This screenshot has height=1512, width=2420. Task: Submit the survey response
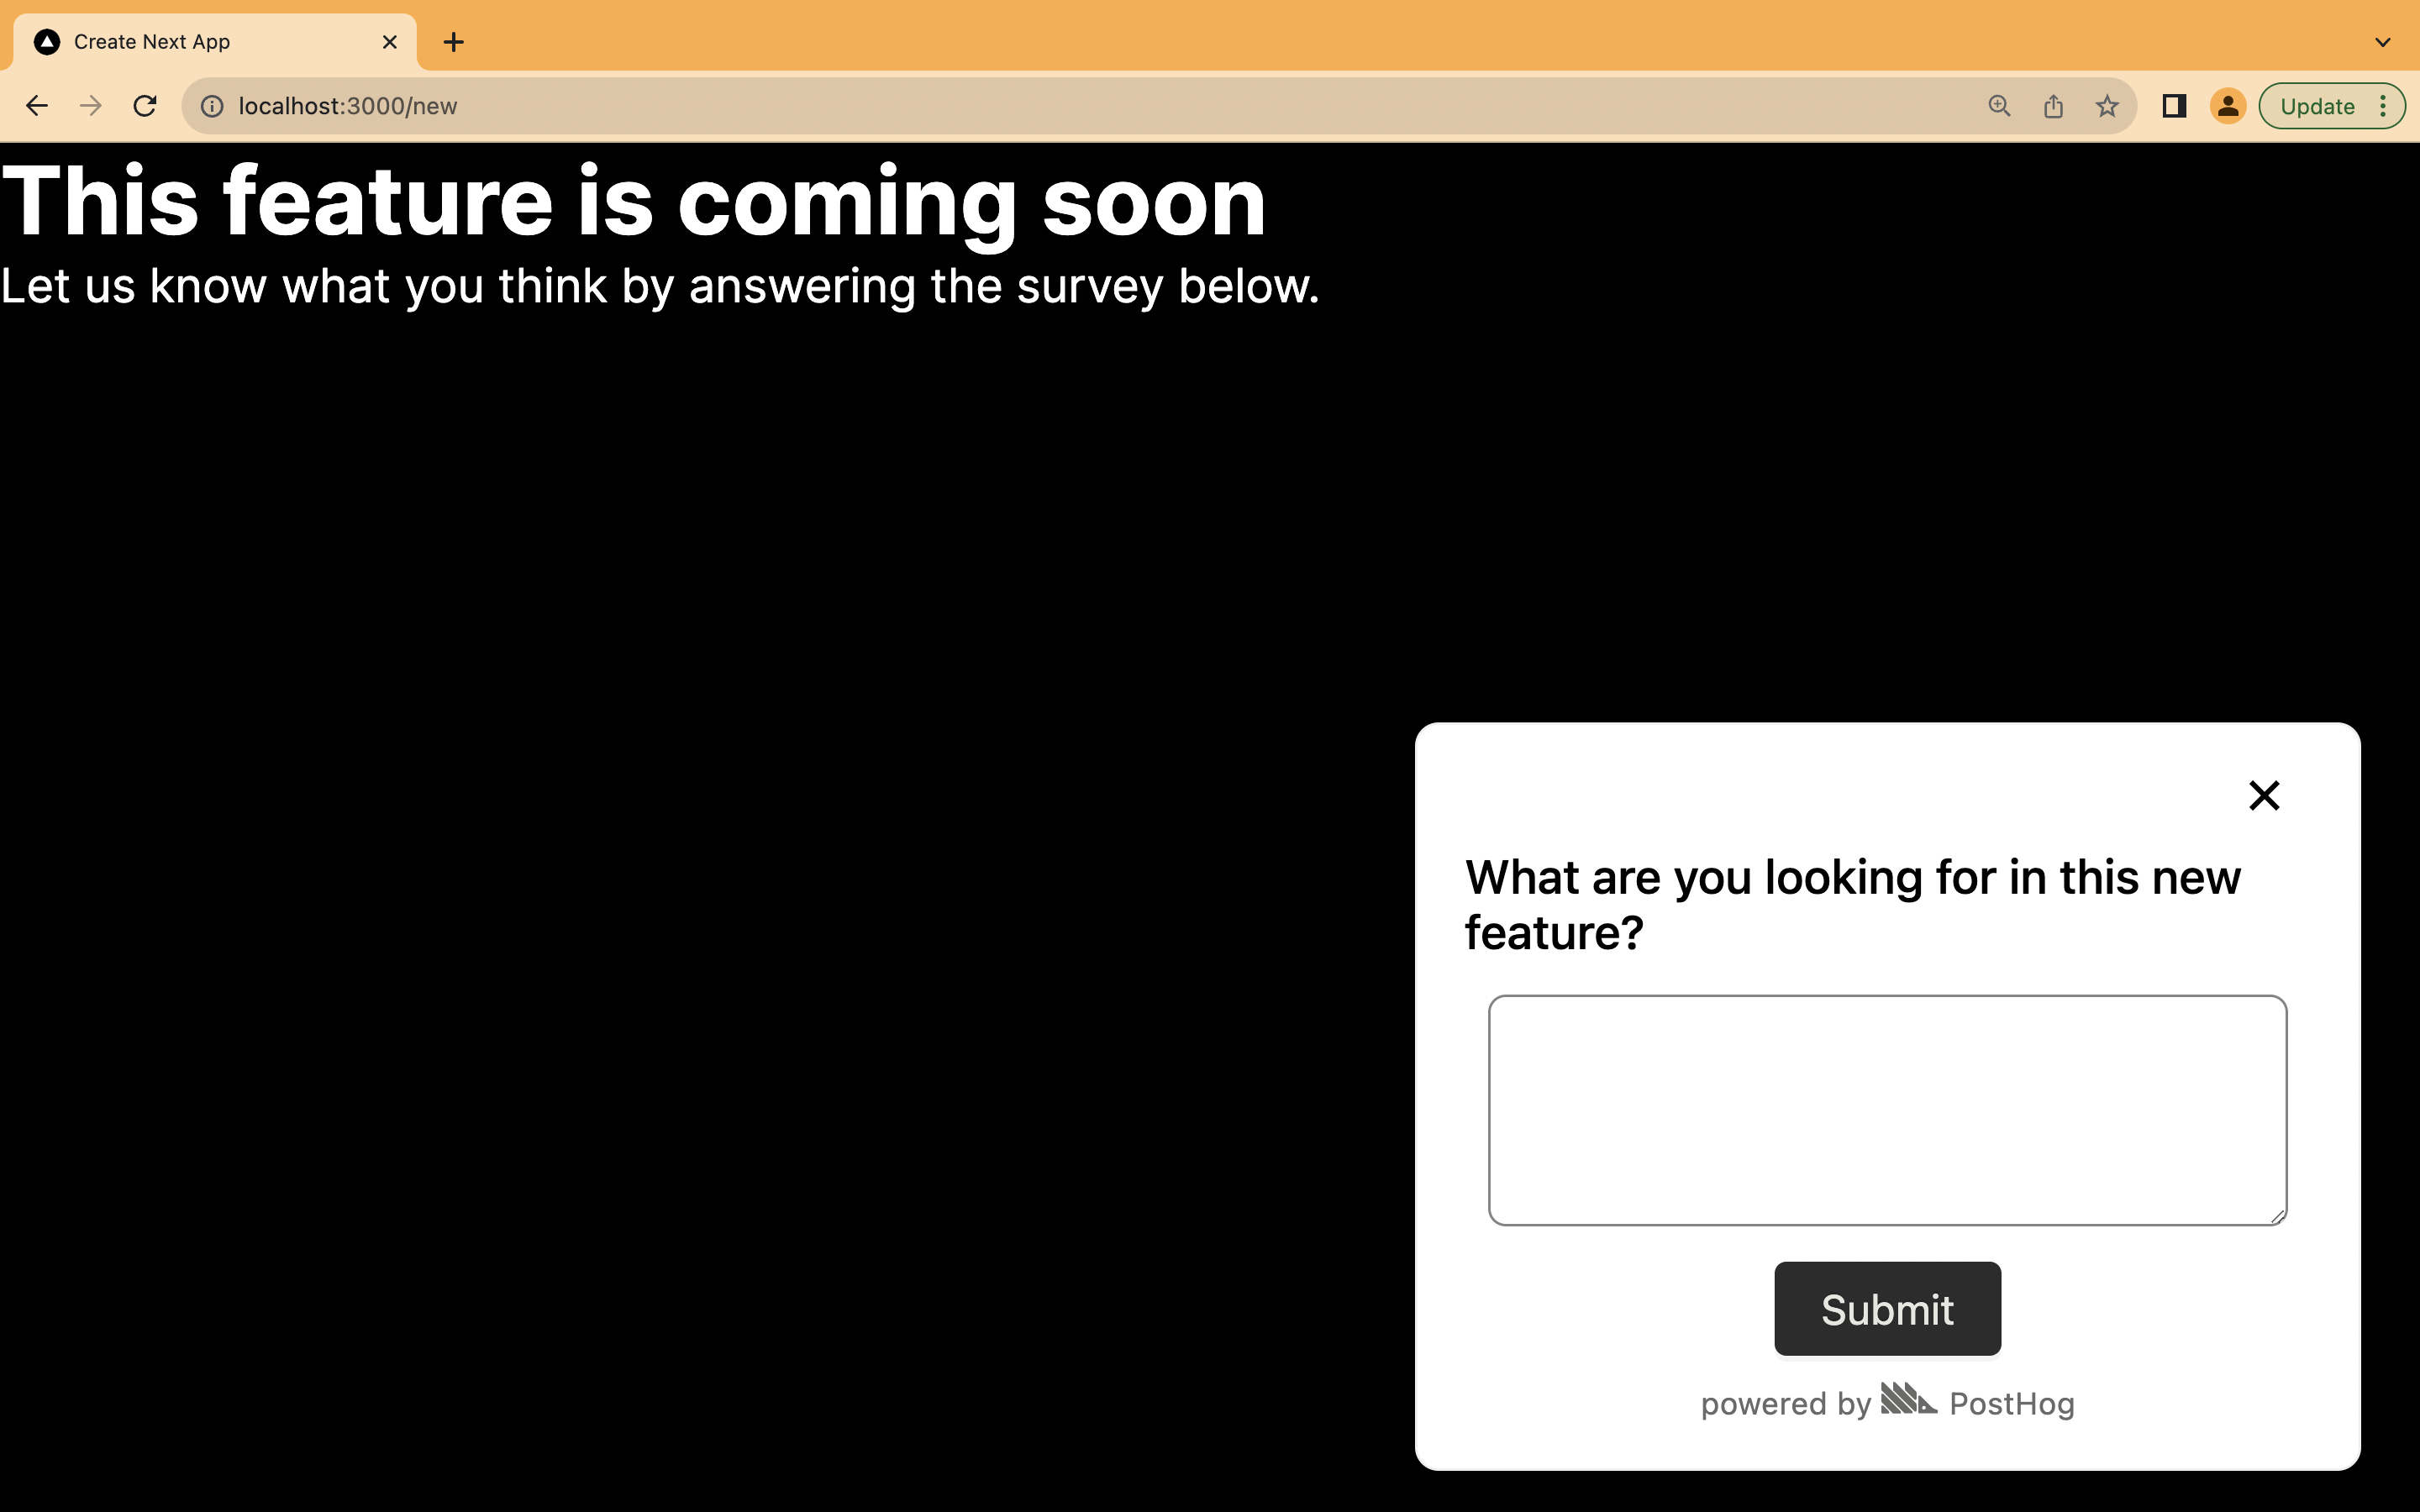click(x=1887, y=1308)
